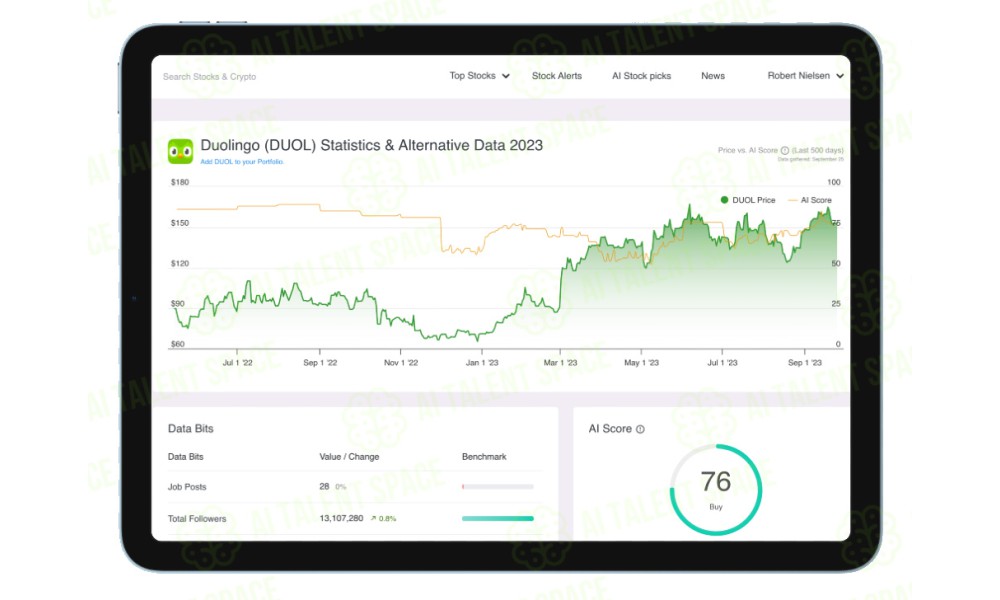Screen dimensions: 1000x600
Task: Click the Duolingo owl logo icon
Action: click(x=180, y=152)
